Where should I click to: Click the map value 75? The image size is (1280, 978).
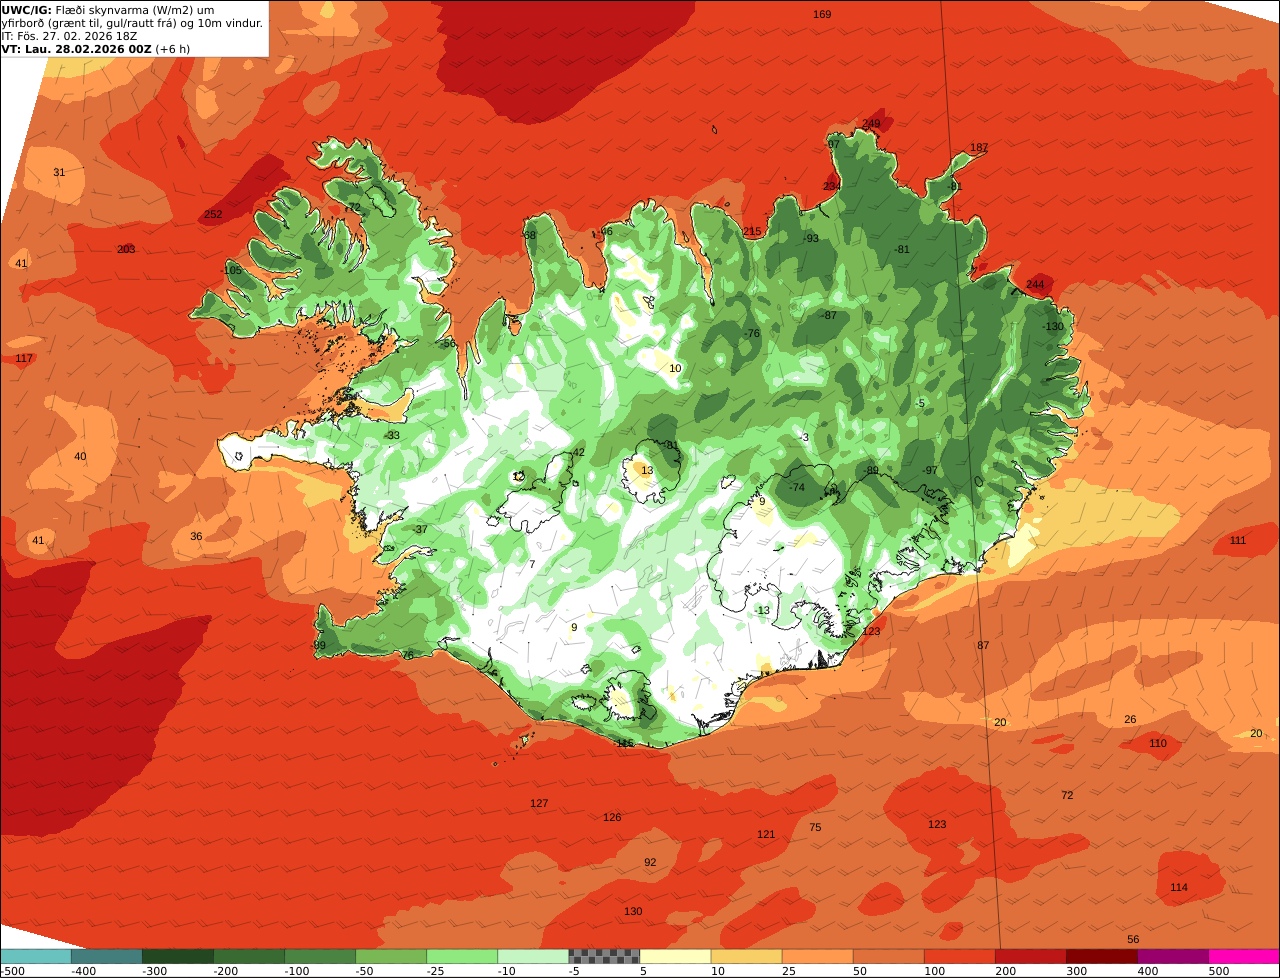tap(815, 827)
